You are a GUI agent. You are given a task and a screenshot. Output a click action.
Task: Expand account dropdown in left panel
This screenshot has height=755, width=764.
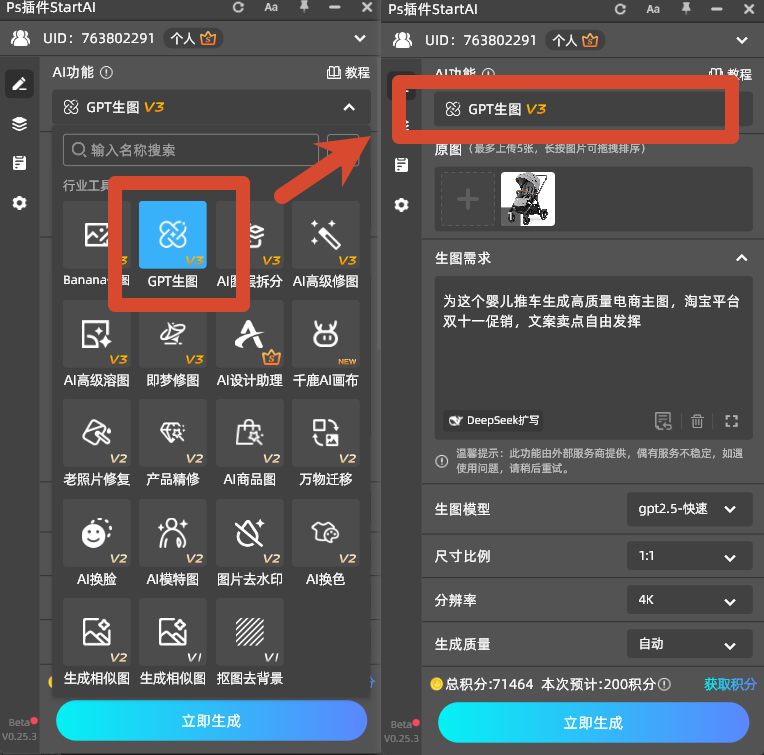click(360, 38)
